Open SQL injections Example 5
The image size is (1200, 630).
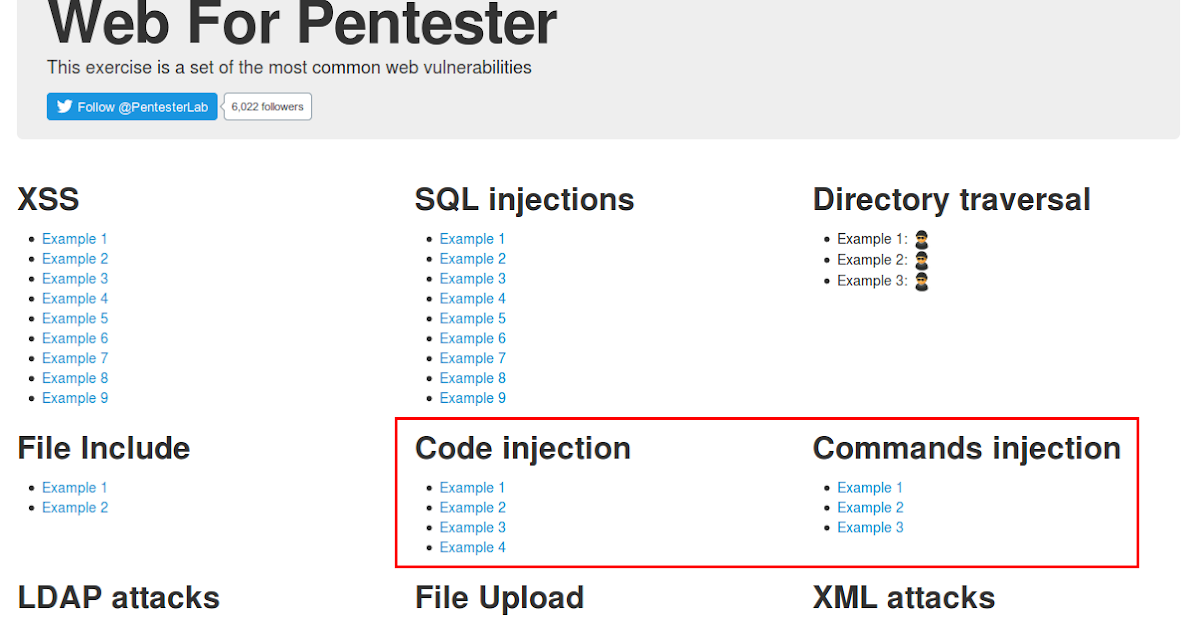472,318
